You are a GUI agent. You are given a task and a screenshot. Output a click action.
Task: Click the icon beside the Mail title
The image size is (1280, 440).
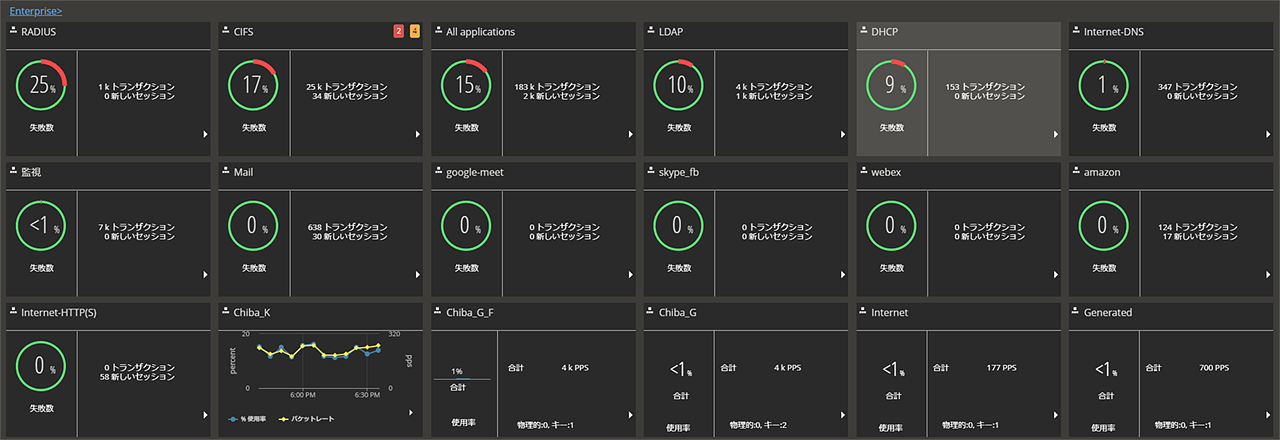pos(225,171)
